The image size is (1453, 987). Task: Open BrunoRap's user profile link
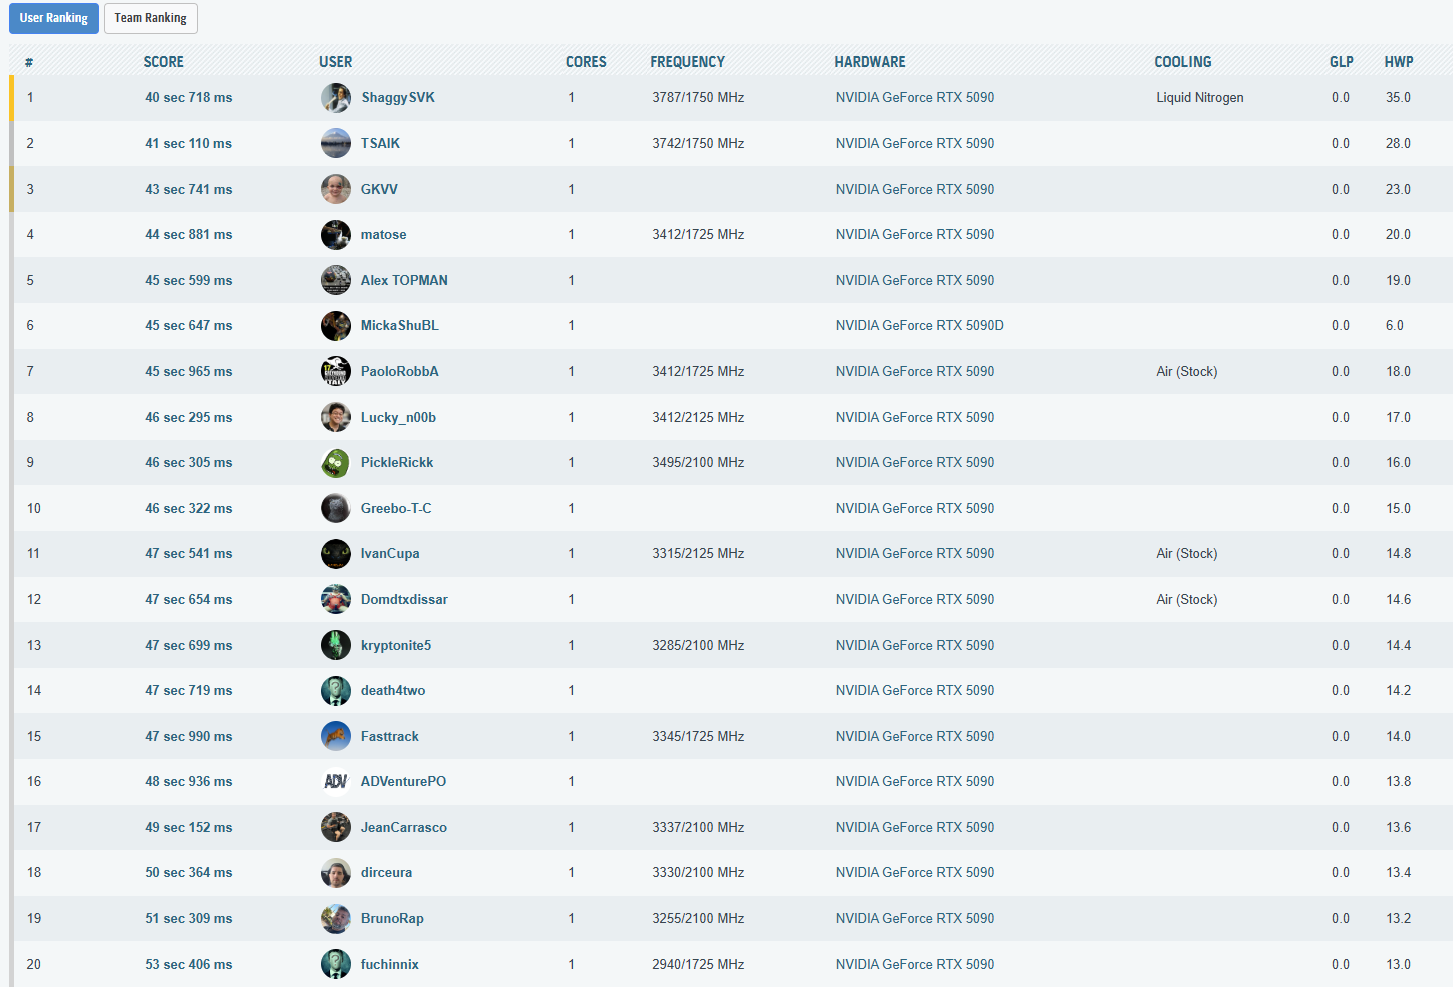click(x=392, y=919)
